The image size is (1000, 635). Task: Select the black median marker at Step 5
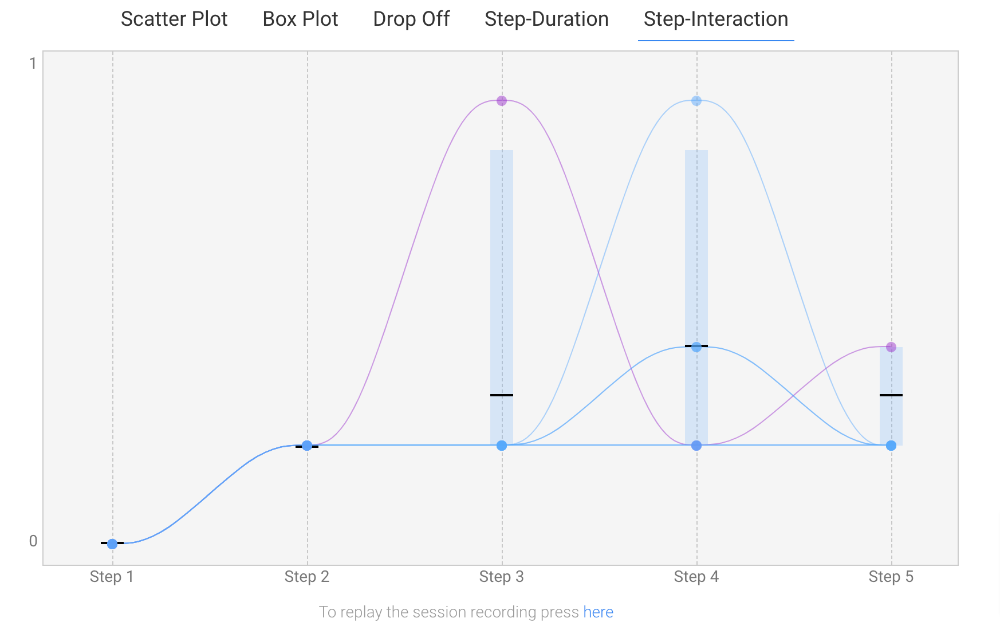pos(891,395)
